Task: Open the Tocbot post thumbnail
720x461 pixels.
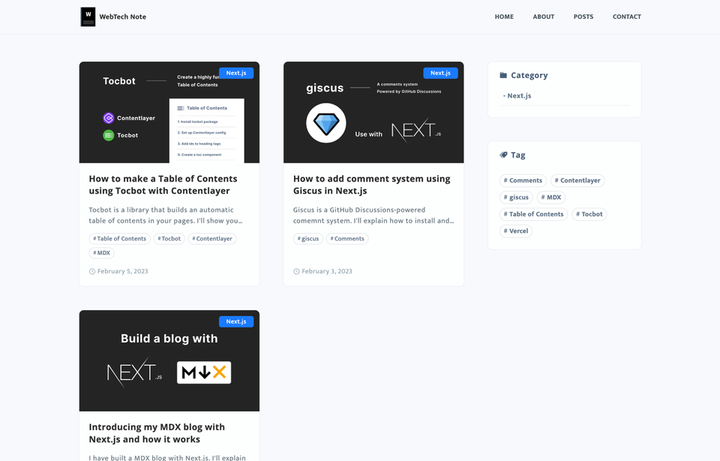Action: (x=169, y=112)
